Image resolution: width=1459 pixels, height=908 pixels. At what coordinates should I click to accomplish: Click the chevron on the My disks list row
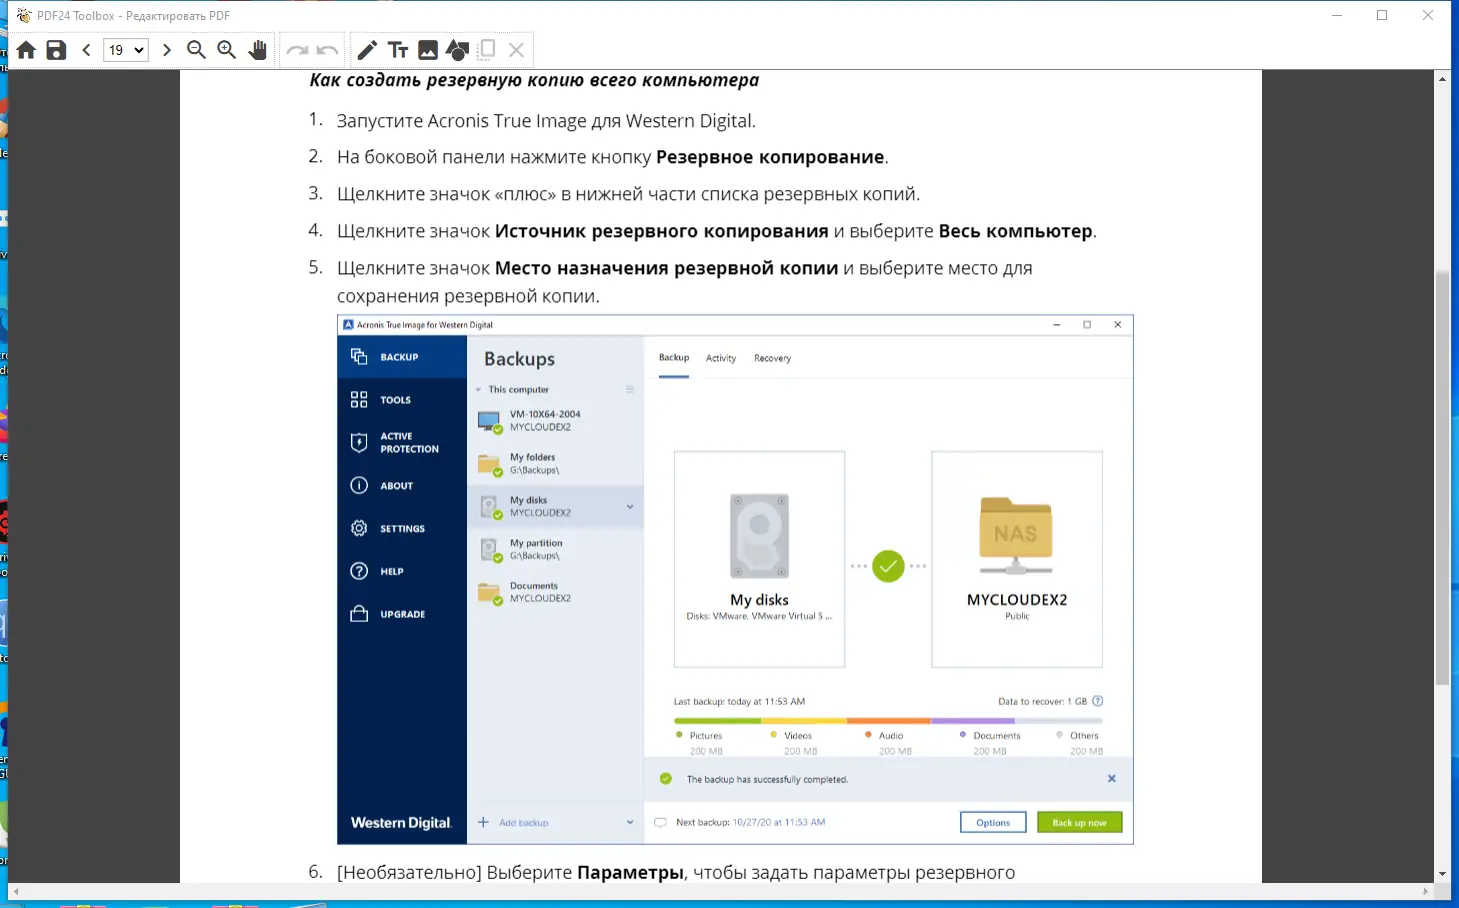630,507
